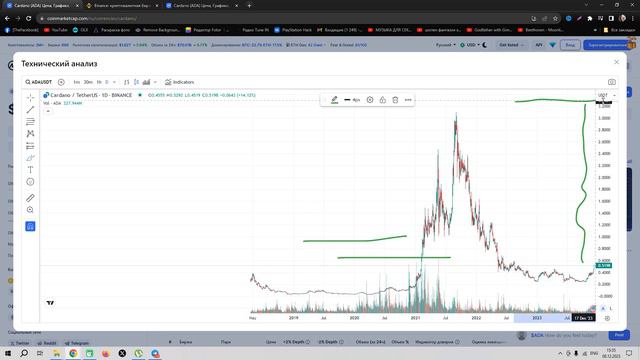Open Windows Start menu
Screen dimensions: 640x360
[x=7, y=353]
